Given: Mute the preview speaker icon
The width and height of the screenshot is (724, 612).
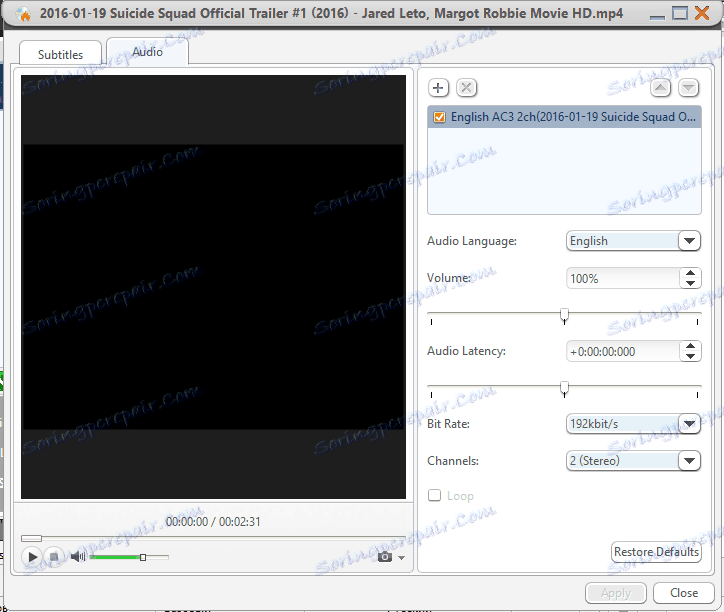Looking at the screenshot, I should (78, 557).
